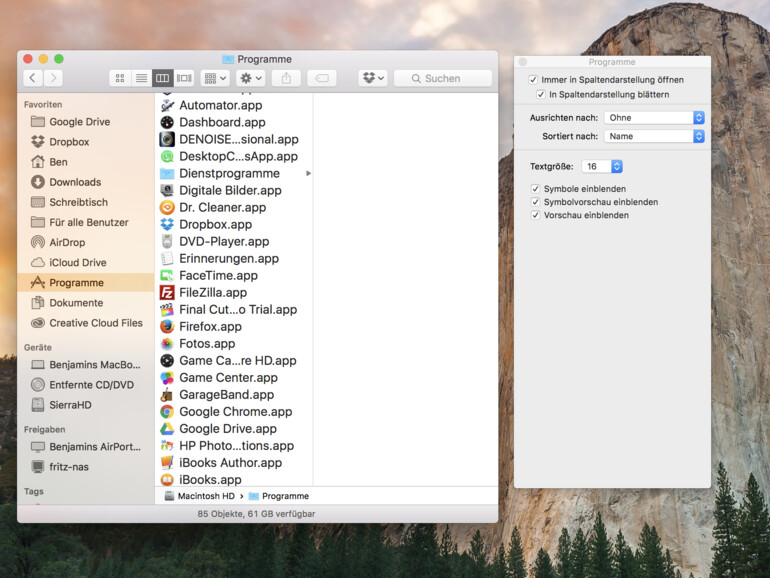Select iCloud Drive in sidebar
770x578 pixels.
coord(77,263)
